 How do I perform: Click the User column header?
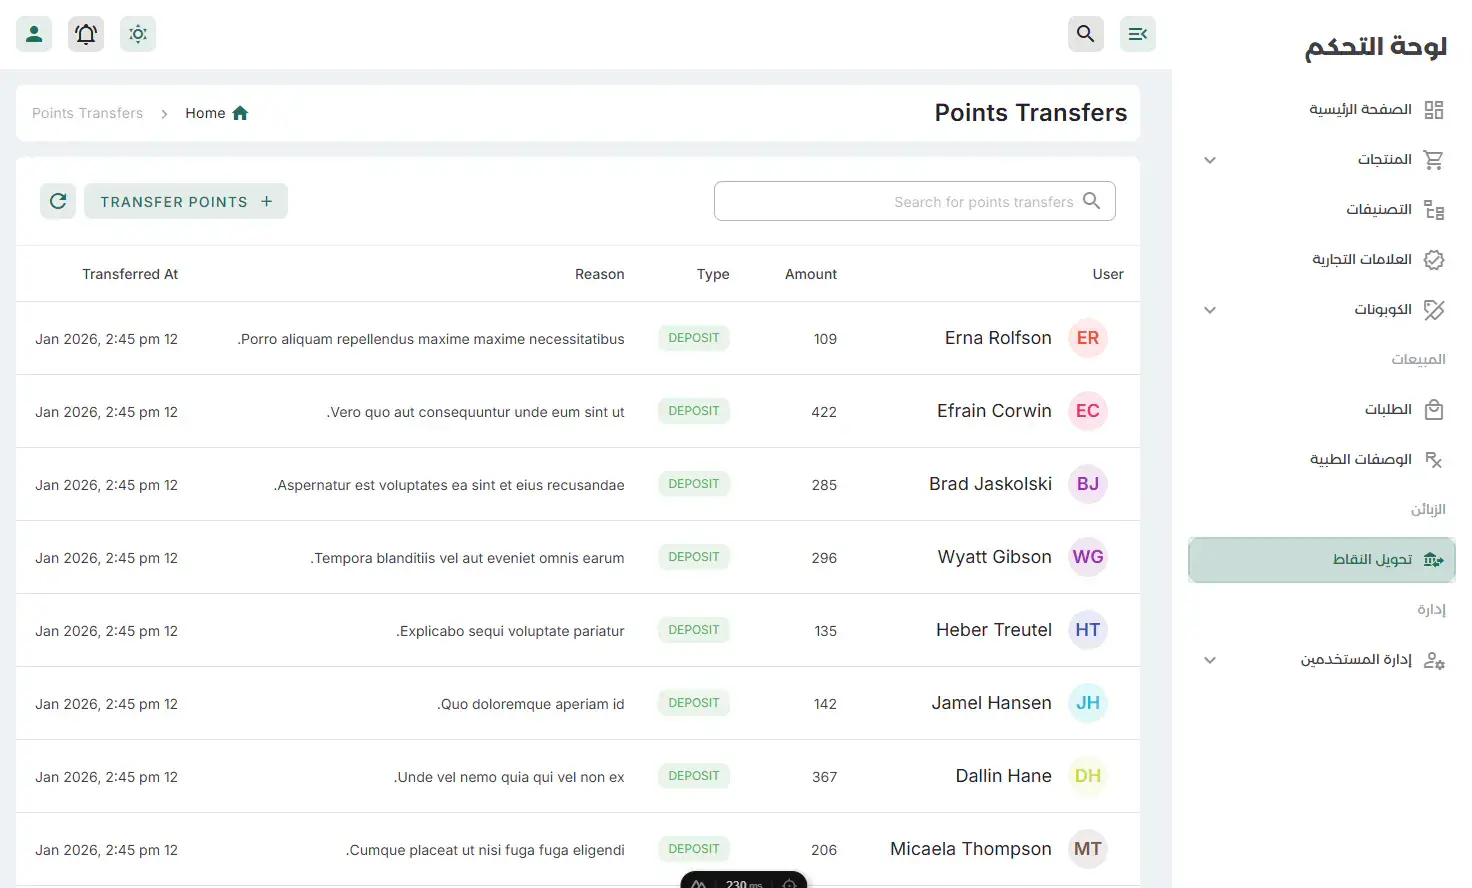(1108, 274)
